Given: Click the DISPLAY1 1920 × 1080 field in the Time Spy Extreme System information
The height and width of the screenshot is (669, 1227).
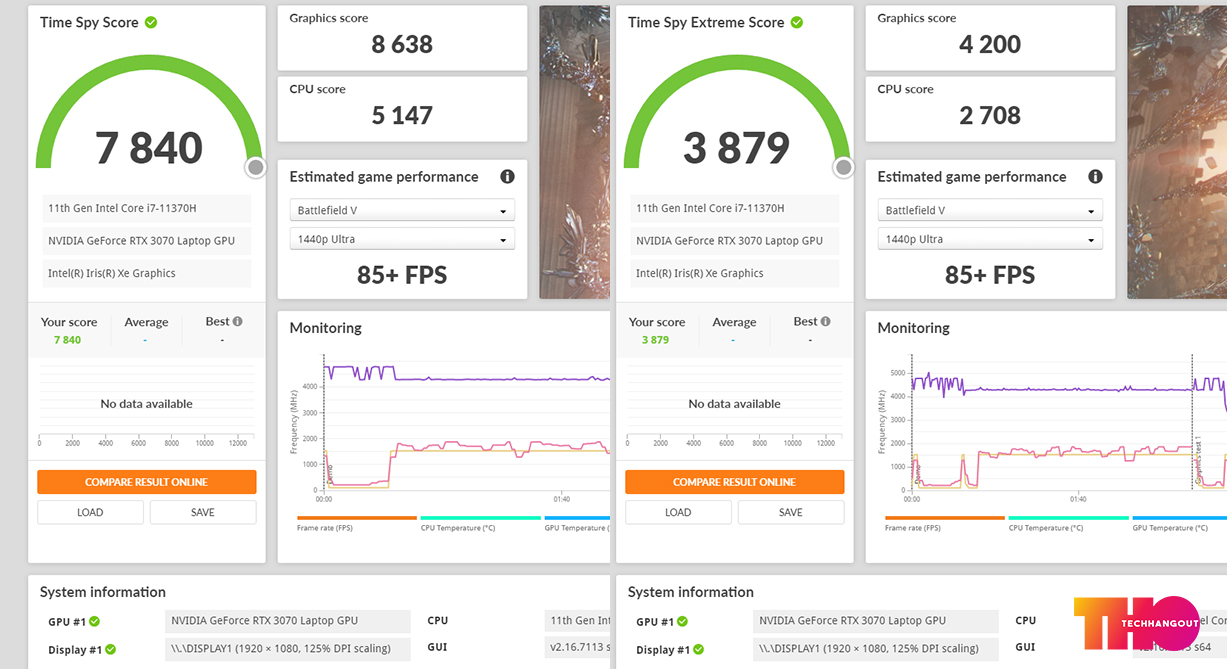Looking at the screenshot, I should 876,649.
